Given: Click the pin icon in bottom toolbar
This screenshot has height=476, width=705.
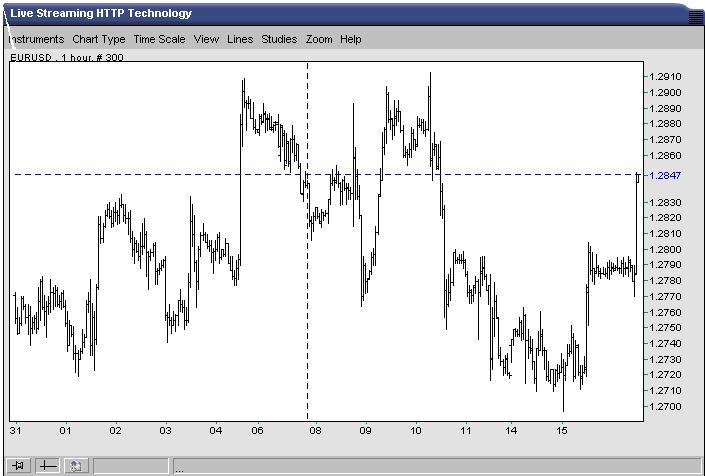Looking at the screenshot, I should (x=18, y=466).
